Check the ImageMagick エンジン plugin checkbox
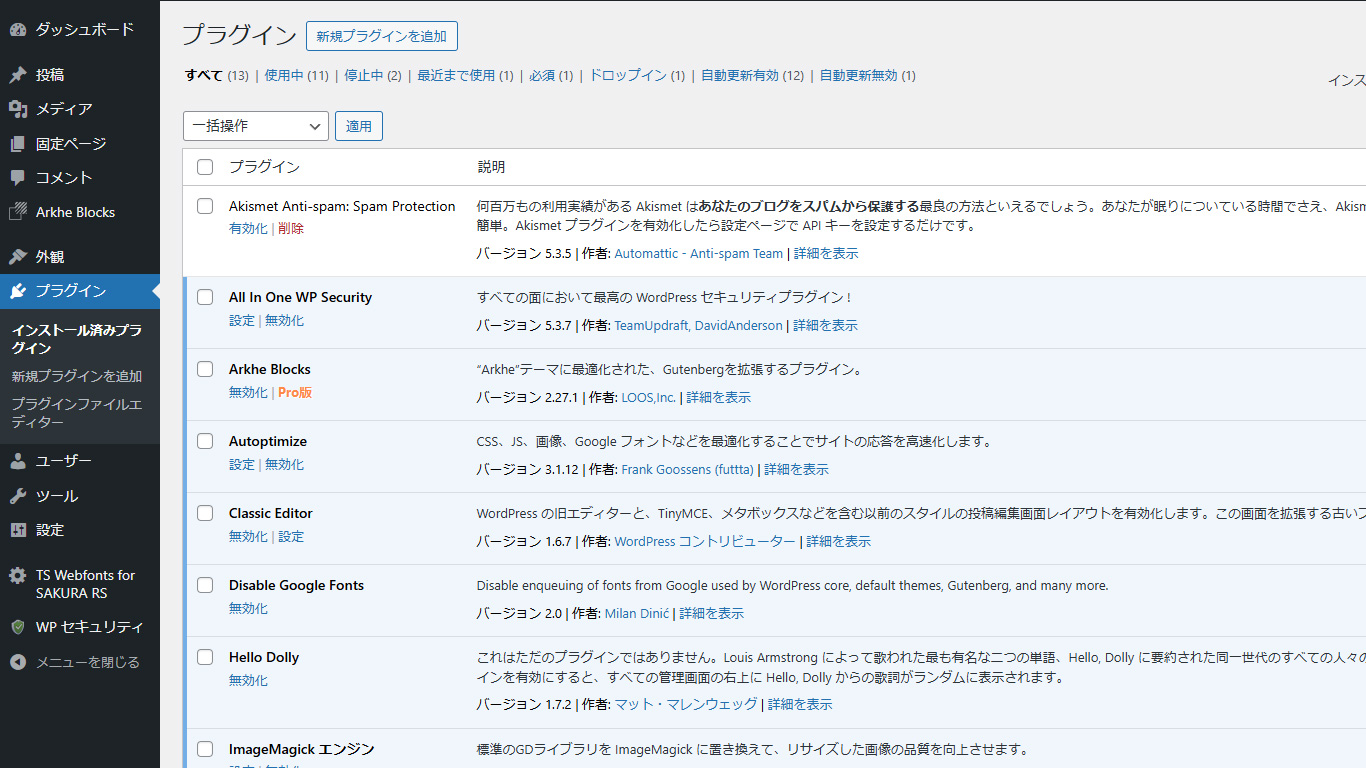This screenshot has width=1366, height=768. tap(205, 749)
